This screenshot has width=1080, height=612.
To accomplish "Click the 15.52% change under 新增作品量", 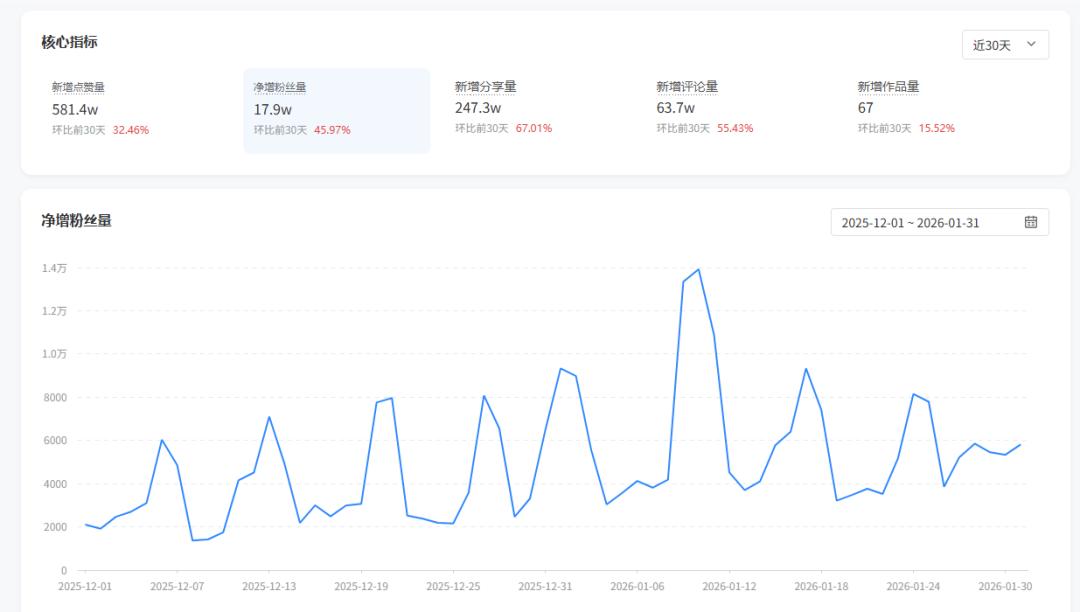I will click(x=936, y=129).
